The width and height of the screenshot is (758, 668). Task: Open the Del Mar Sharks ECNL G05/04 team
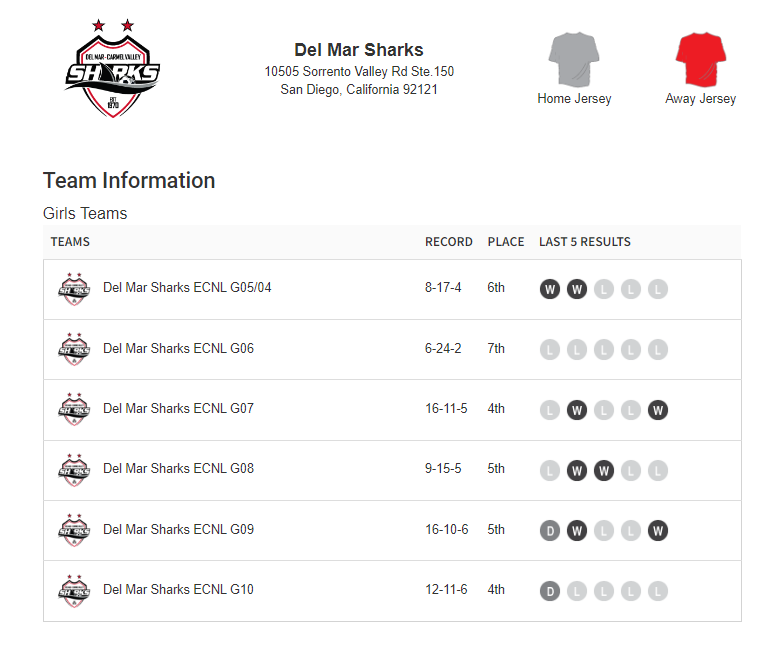pos(187,288)
